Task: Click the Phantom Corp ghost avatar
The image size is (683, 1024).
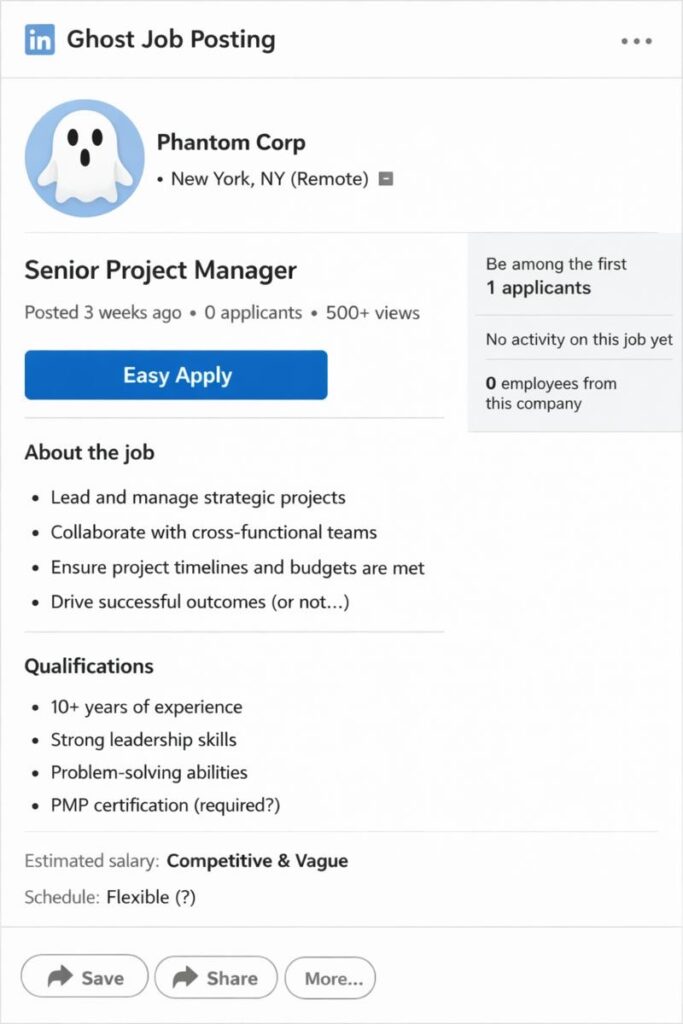Action: tap(84, 158)
